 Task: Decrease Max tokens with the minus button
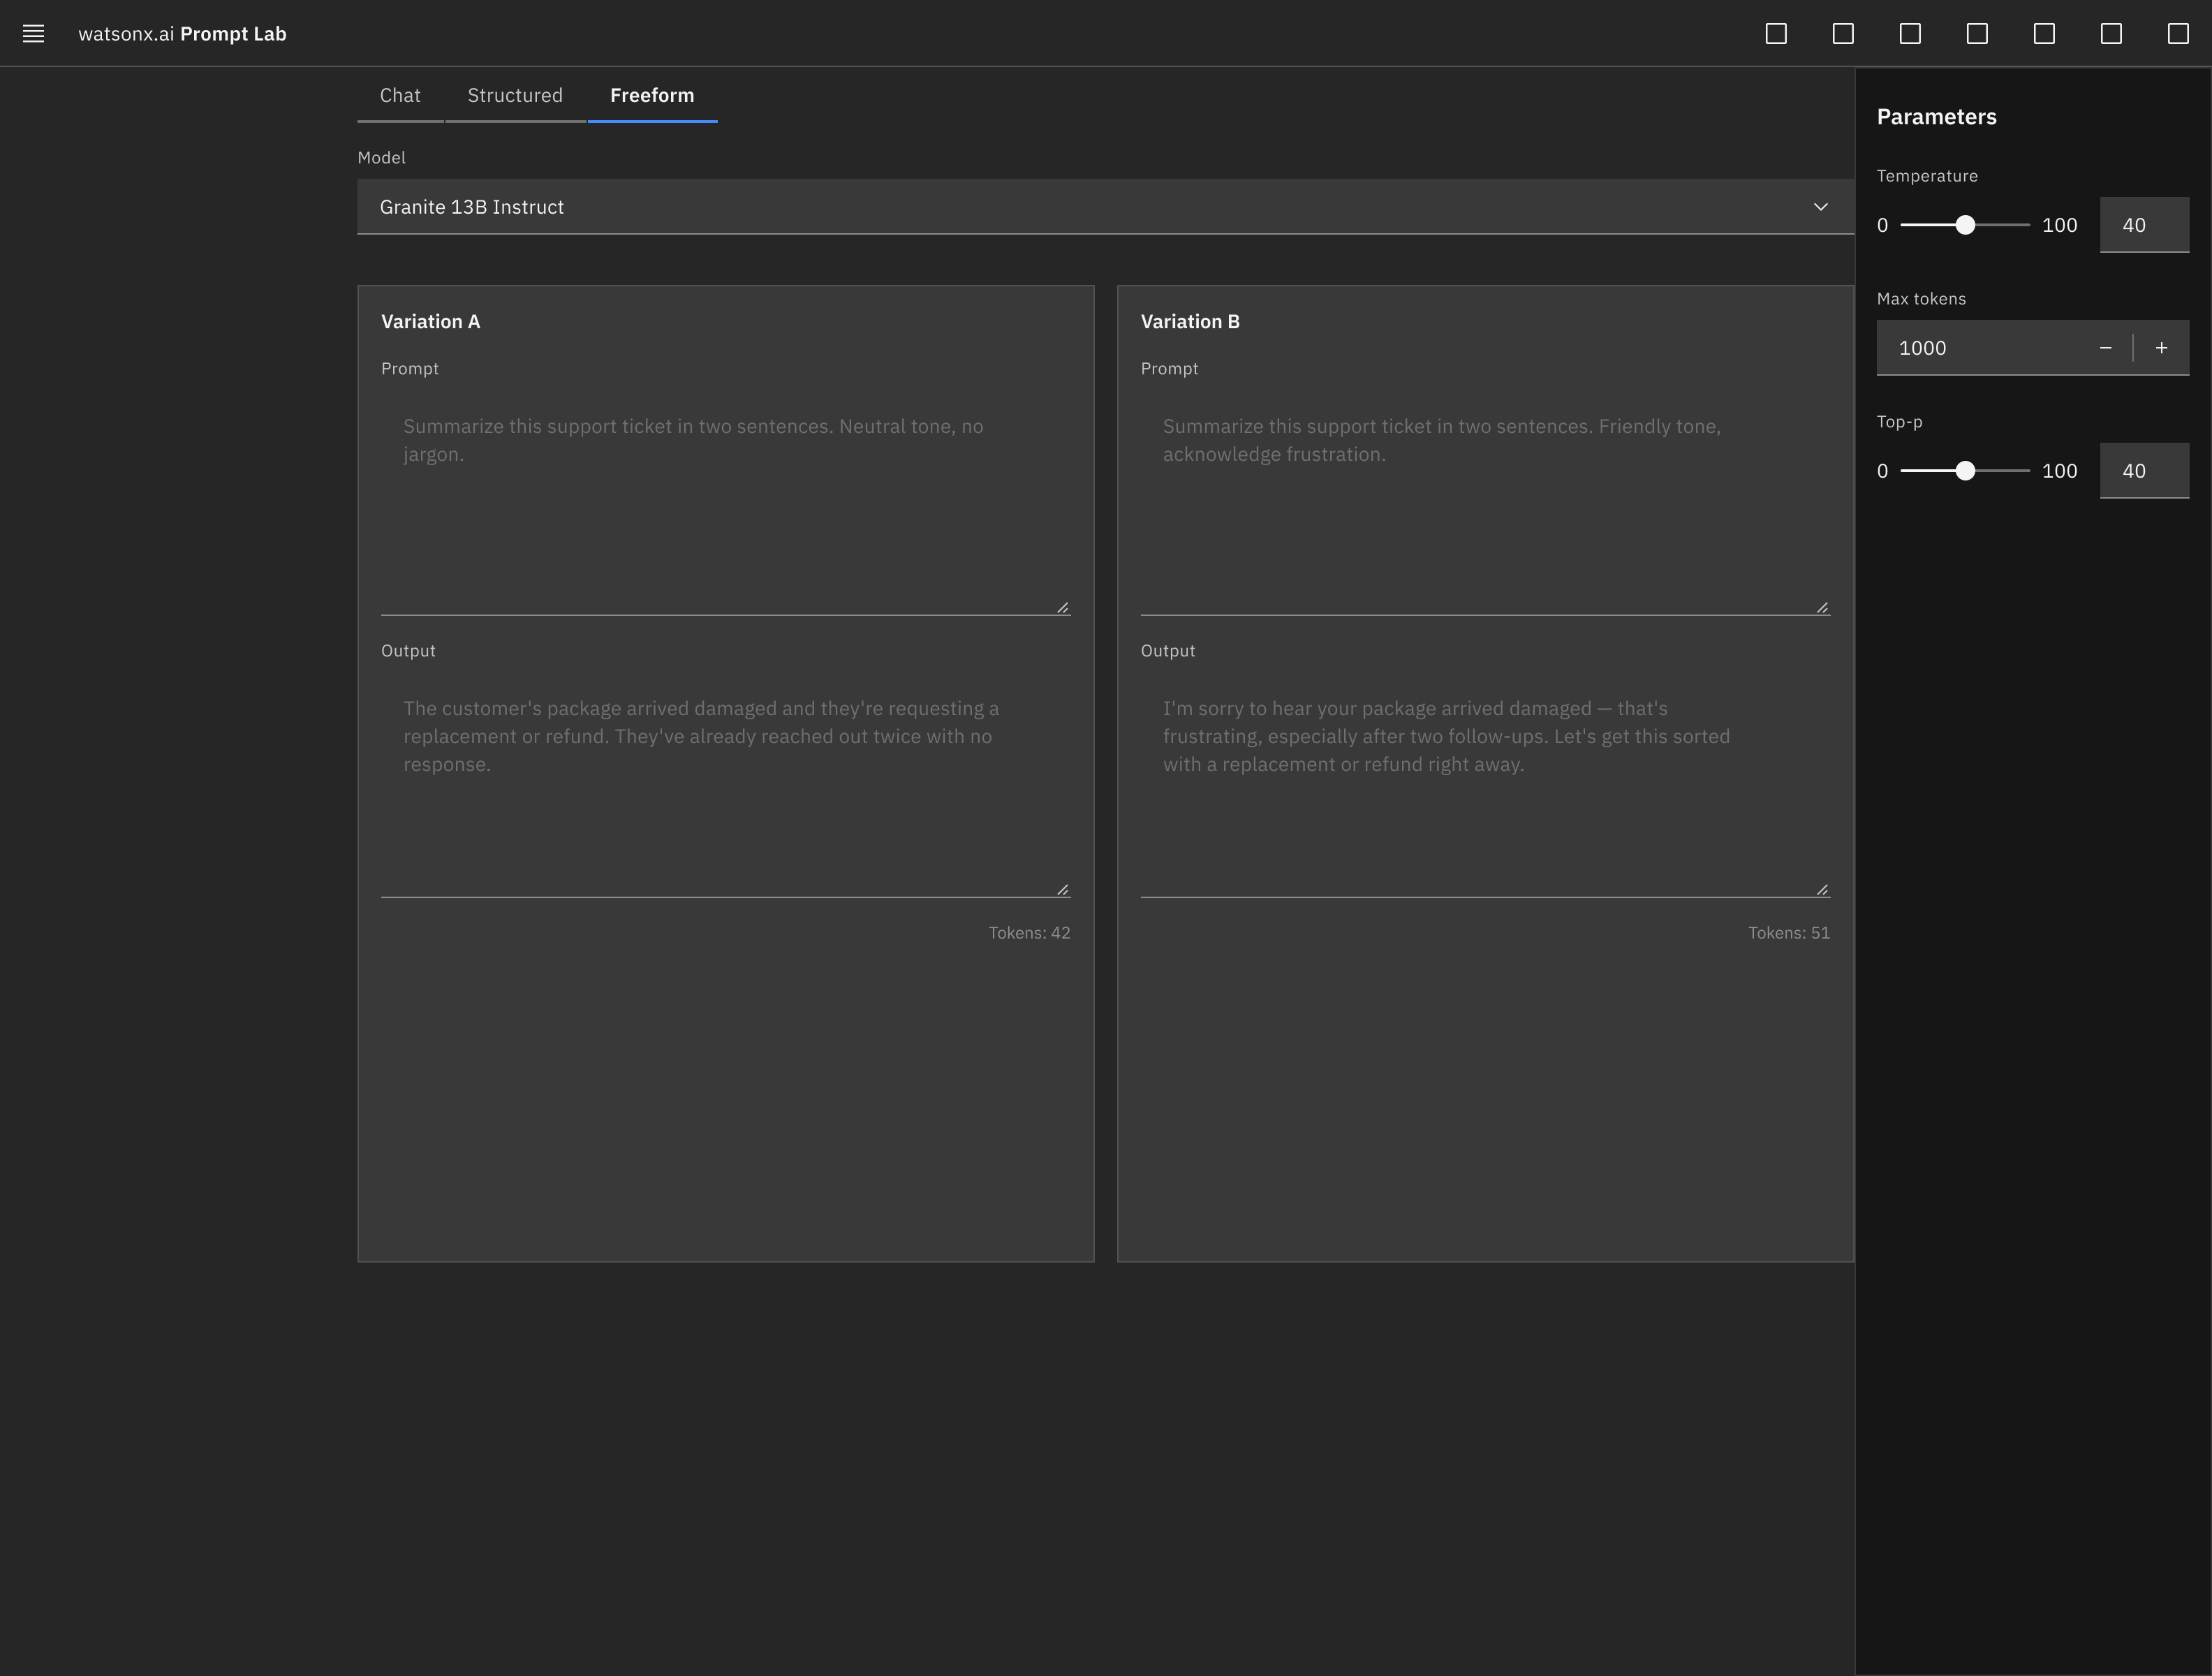coord(2105,348)
